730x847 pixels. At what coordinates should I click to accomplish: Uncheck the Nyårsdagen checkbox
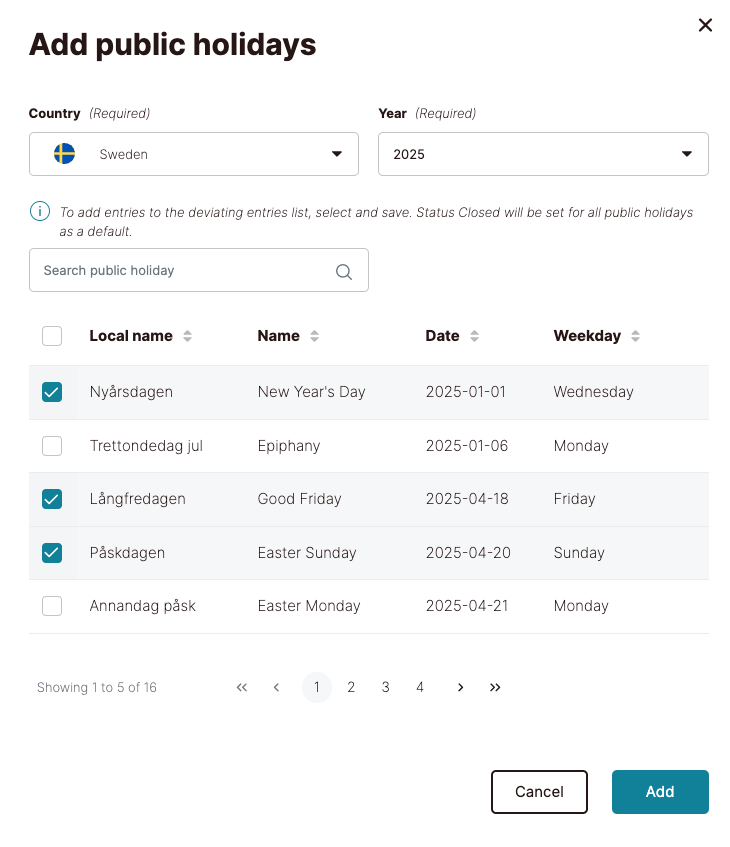click(x=52, y=392)
